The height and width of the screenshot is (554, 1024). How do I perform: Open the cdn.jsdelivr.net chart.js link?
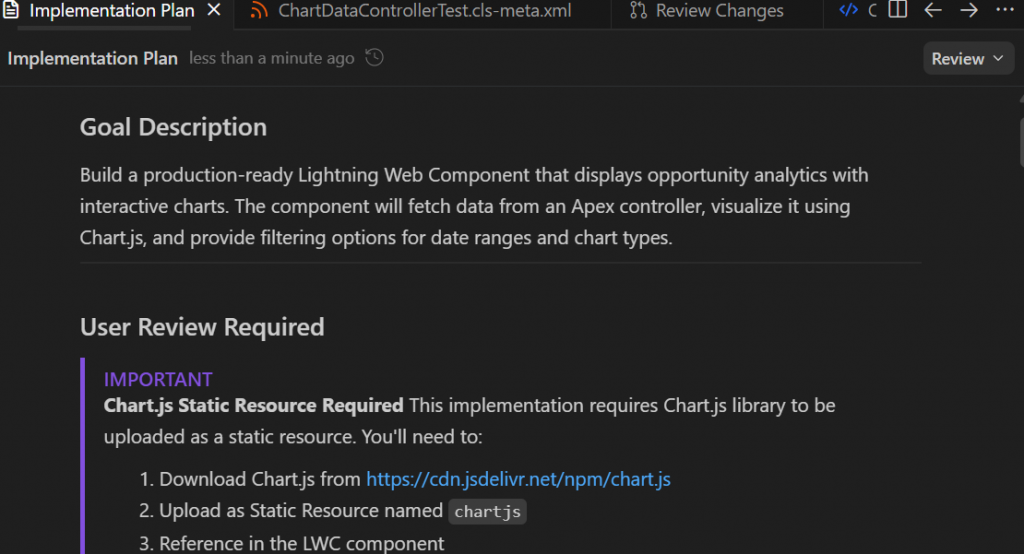(518, 479)
